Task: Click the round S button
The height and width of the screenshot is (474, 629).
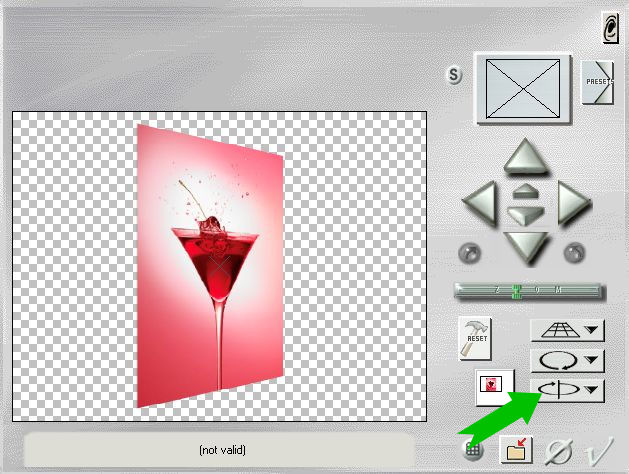Action: point(456,77)
